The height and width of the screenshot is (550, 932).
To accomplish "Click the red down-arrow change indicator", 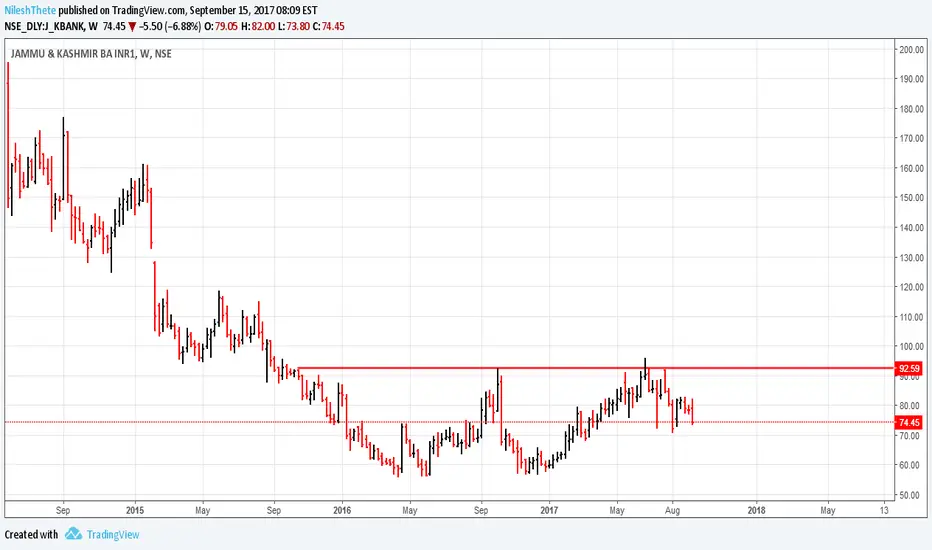I will point(132,27).
